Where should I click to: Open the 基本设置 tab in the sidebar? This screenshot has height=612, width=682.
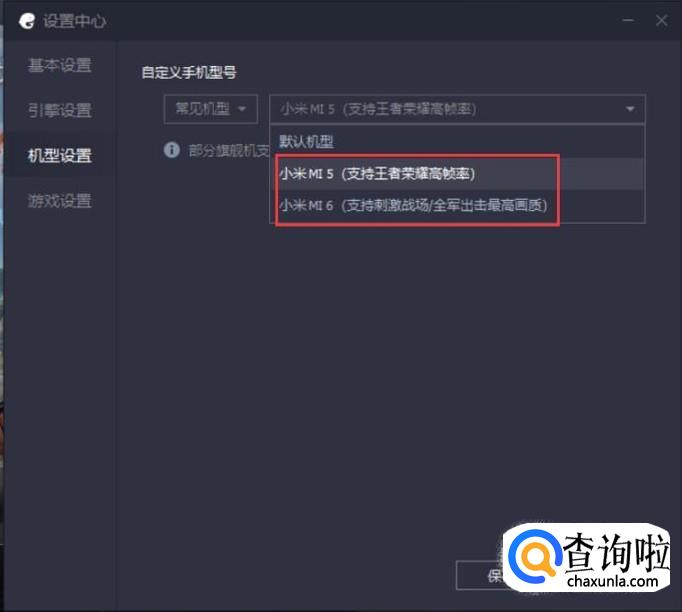[60, 65]
